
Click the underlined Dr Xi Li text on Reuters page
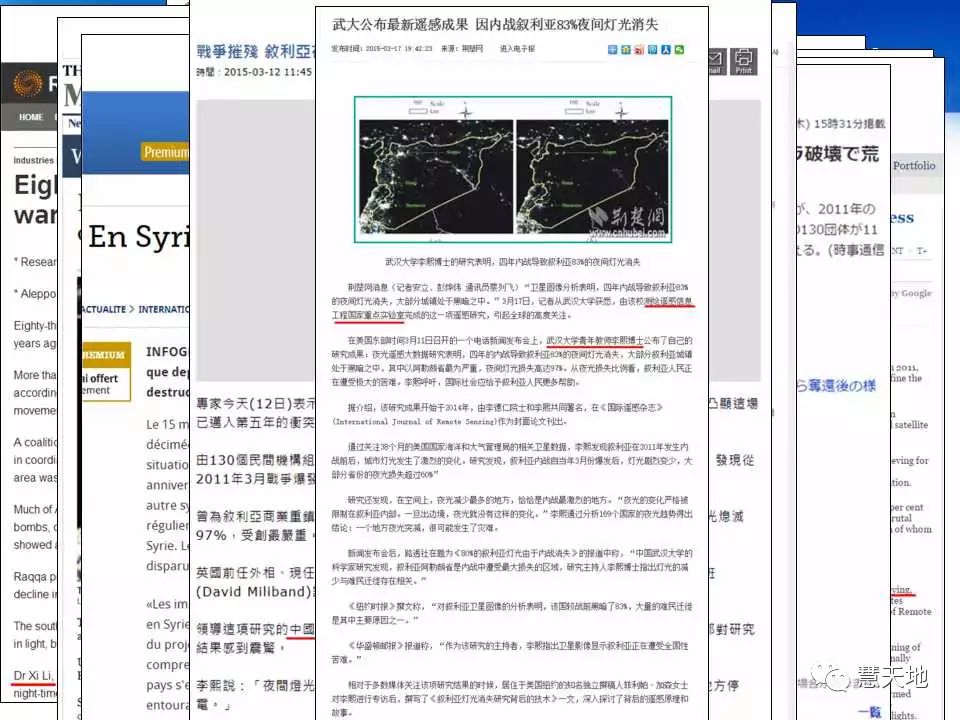[x=33, y=675]
